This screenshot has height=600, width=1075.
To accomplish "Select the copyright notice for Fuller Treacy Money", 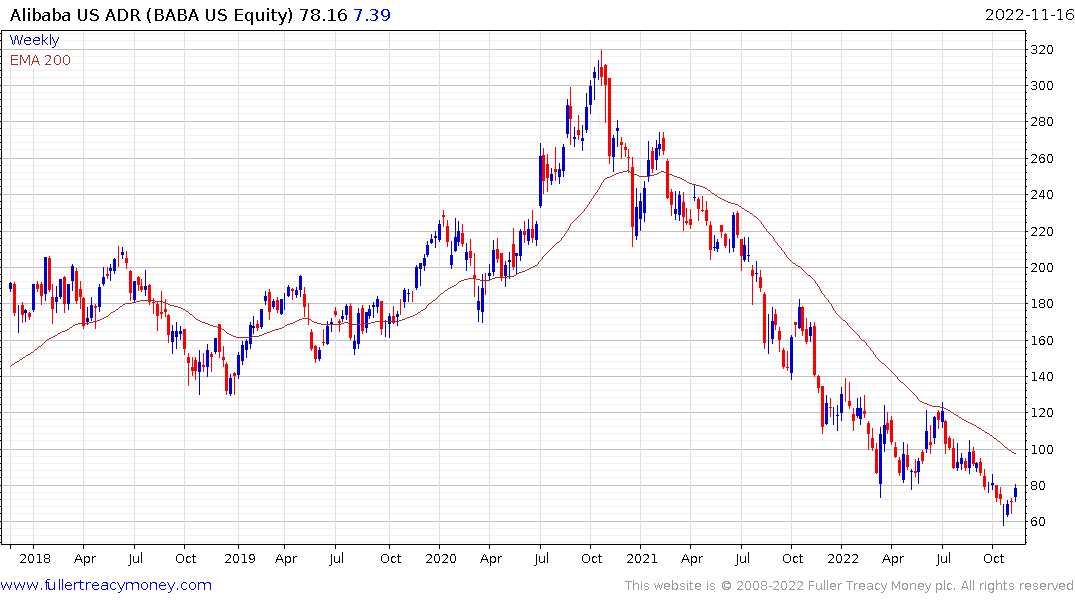I will (849, 586).
